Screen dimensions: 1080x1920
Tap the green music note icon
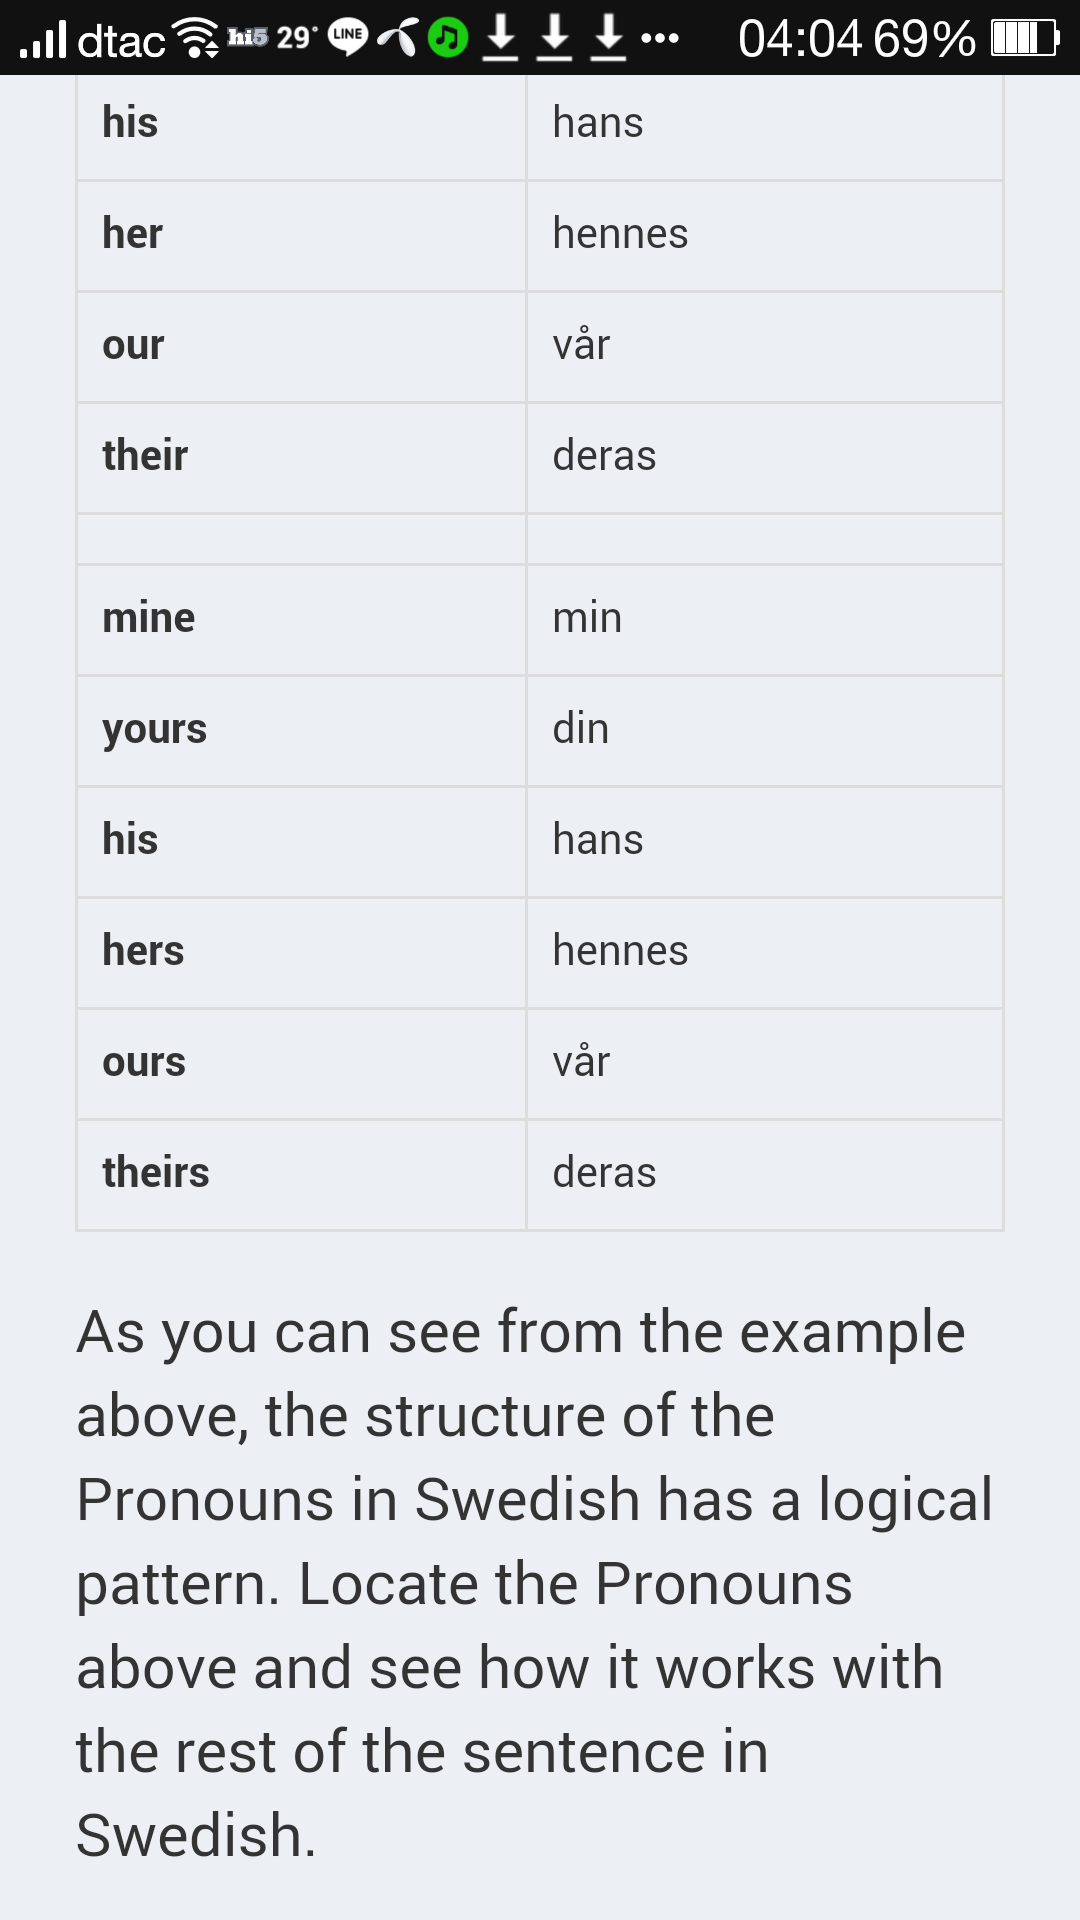(x=448, y=38)
